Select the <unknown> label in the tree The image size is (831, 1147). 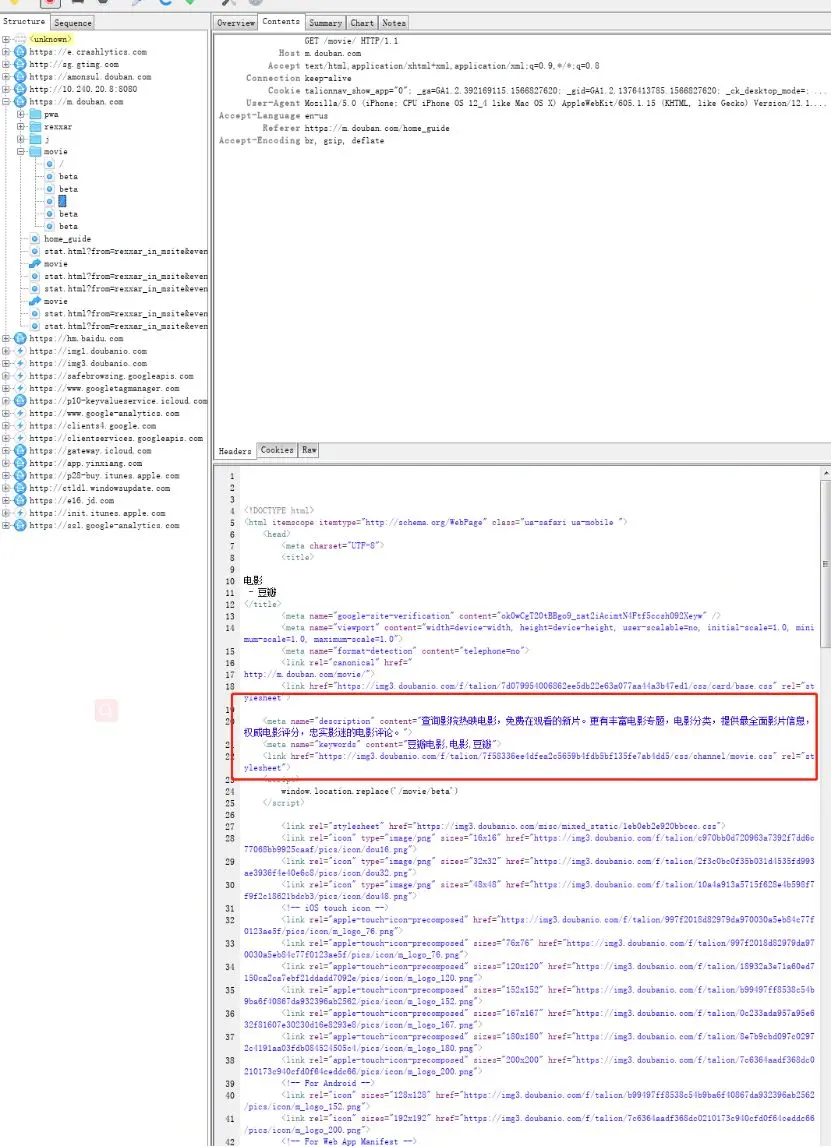click(50, 40)
